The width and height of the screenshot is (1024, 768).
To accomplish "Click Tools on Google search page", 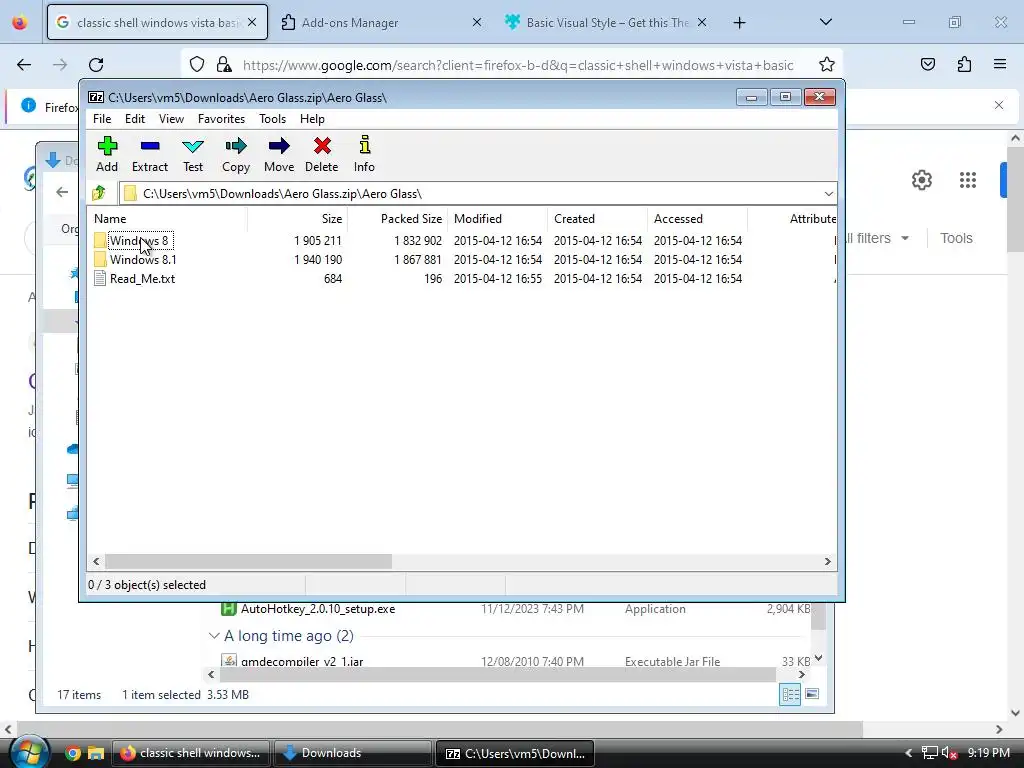I will click(956, 238).
